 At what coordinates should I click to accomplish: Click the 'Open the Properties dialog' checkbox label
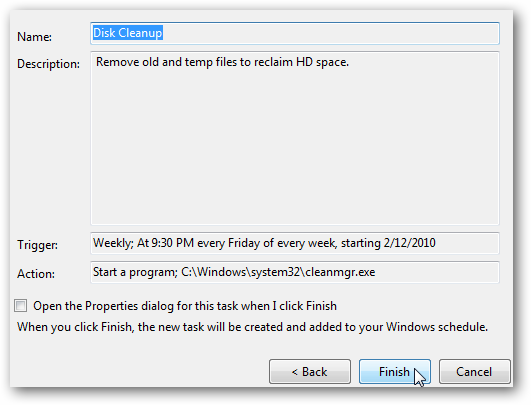(x=185, y=306)
